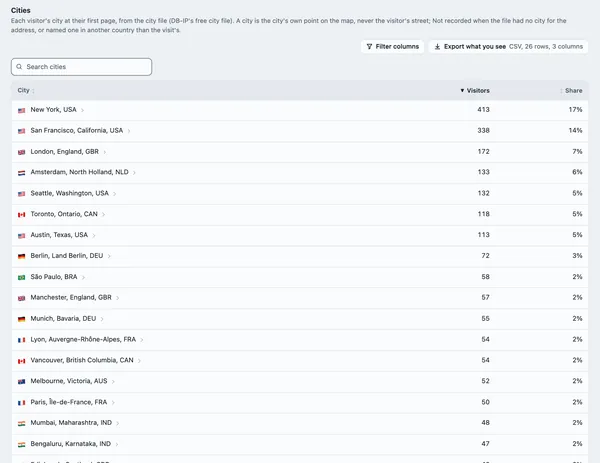Viewport: 600px width, 463px height.
Task: Click the Cities section heading
Action: pos(21,10)
